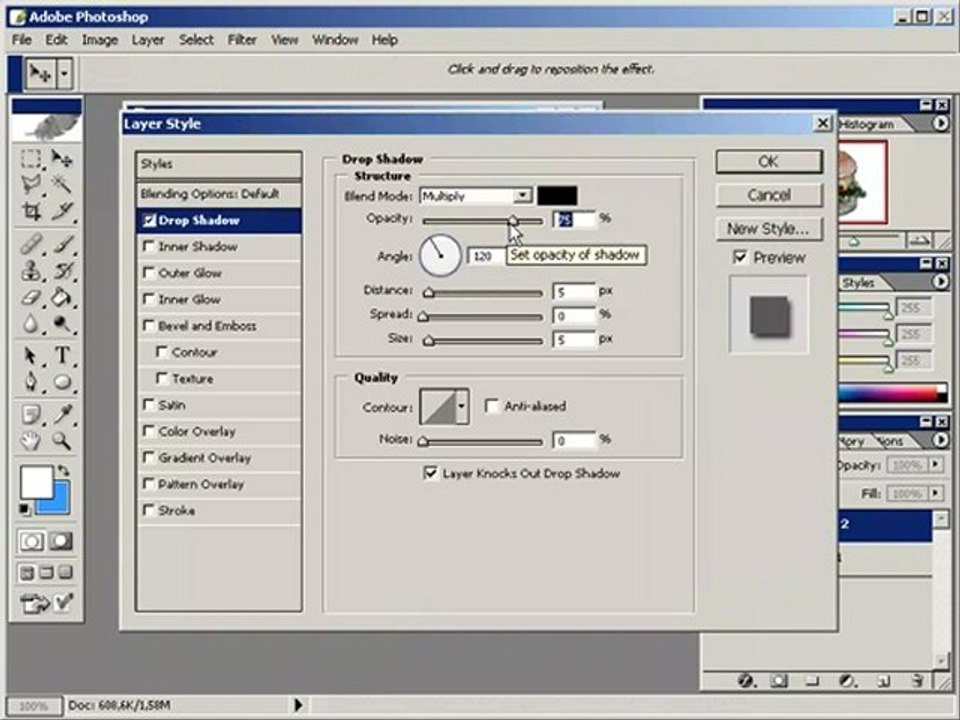960x720 pixels.
Task: Open the File menu
Action: click(x=22, y=40)
